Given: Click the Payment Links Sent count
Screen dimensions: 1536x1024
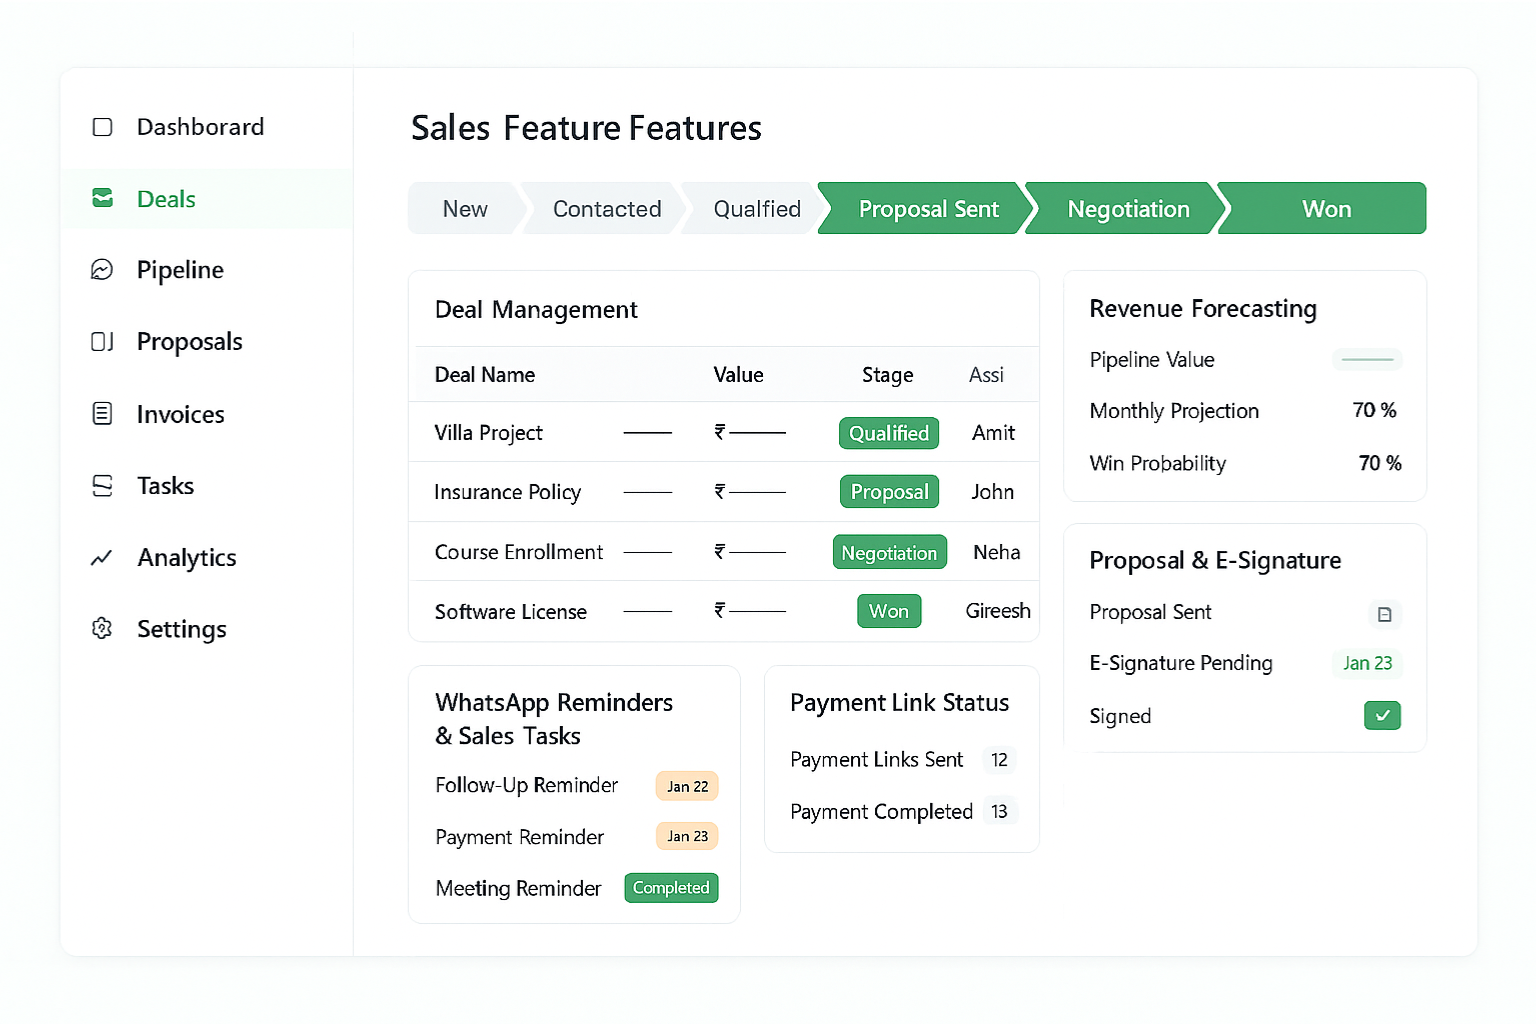Looking at the screenshot, I should [999, 760].
